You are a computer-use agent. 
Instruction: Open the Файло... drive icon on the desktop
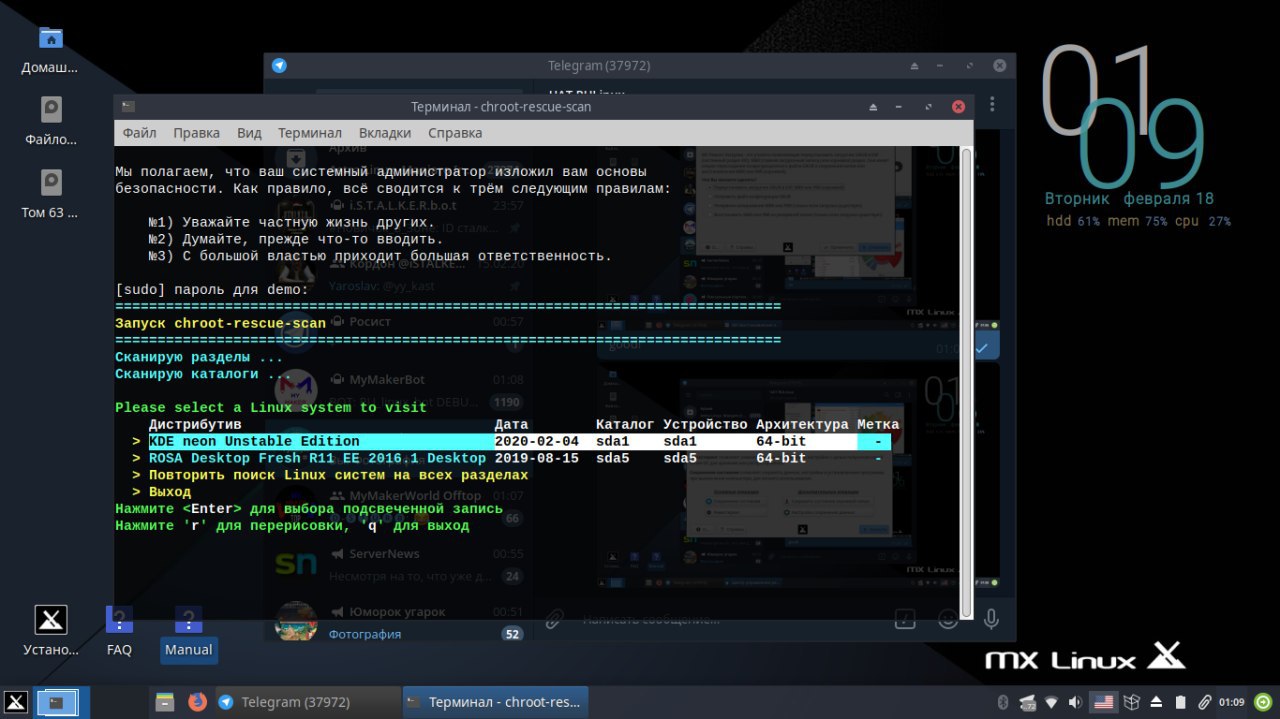pos(50,122)
